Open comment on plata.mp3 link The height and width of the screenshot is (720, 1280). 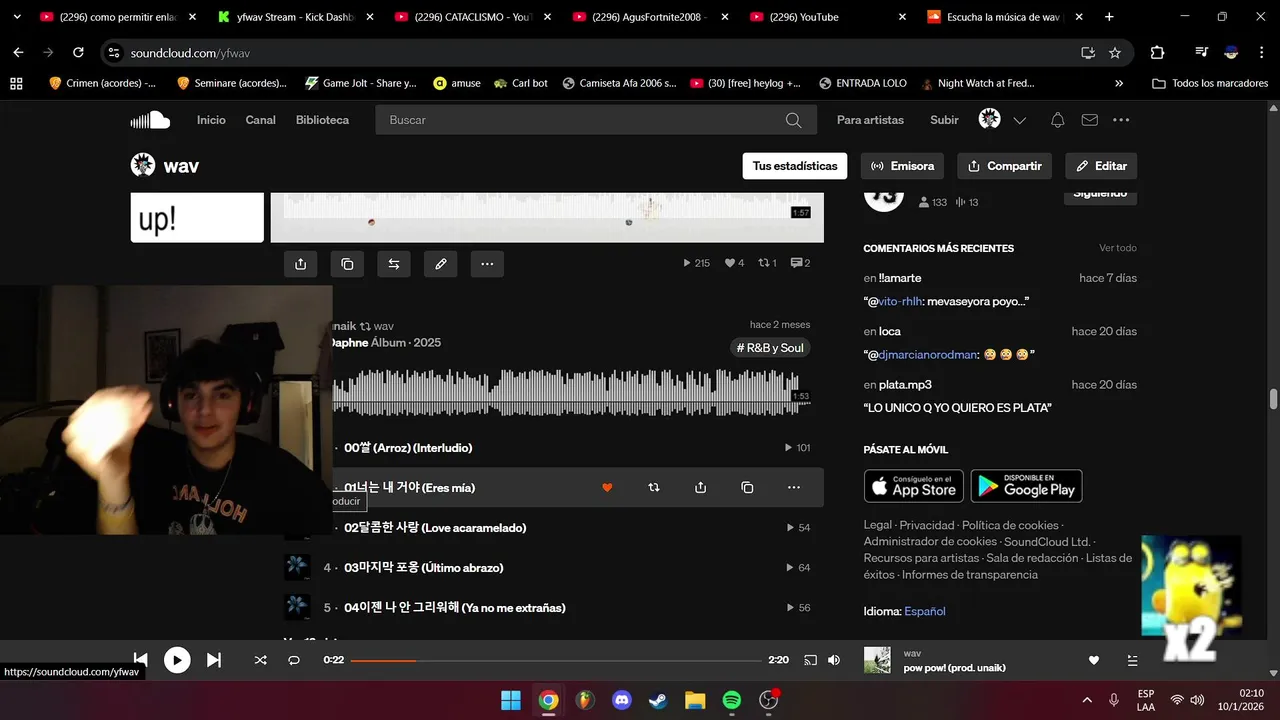click(905, 385)
